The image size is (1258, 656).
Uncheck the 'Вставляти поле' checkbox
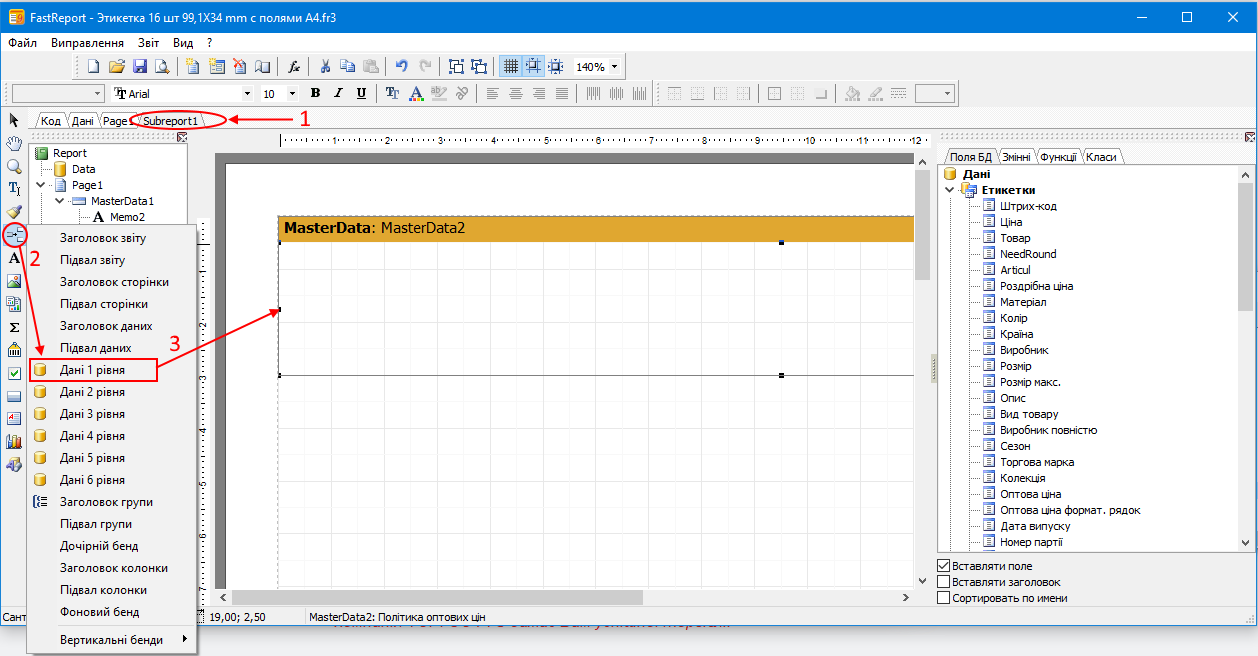943,566
